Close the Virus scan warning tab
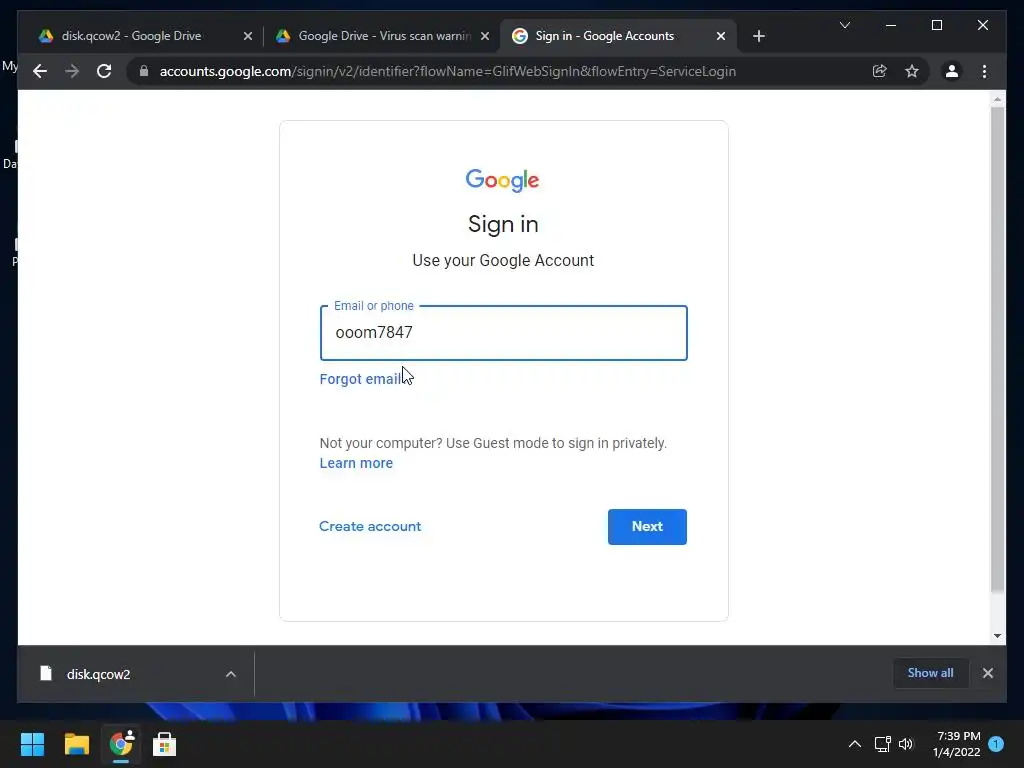1024x768 pixels. click(x=485, y=36)
